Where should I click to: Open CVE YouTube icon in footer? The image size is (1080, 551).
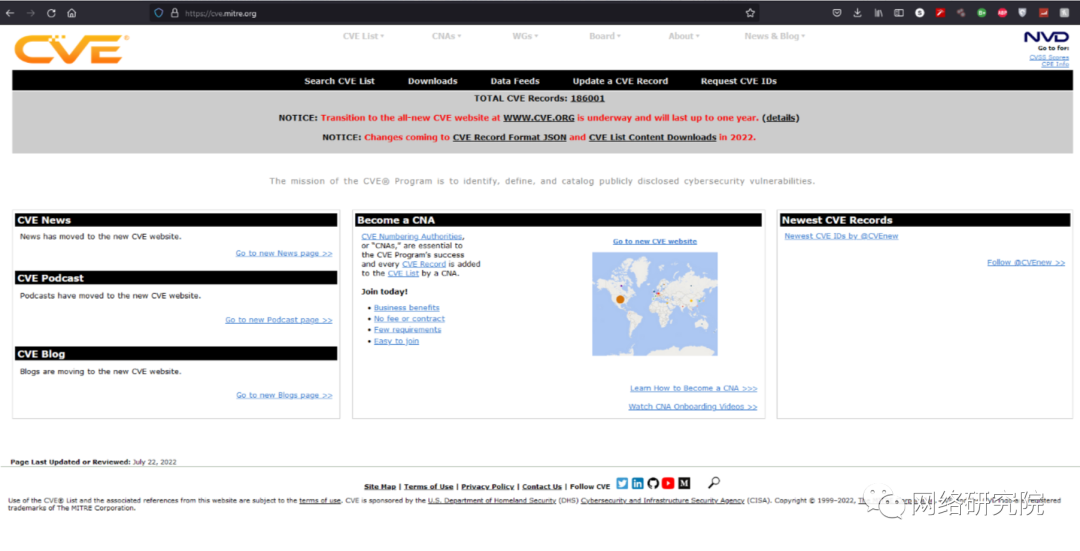point(668,484)
